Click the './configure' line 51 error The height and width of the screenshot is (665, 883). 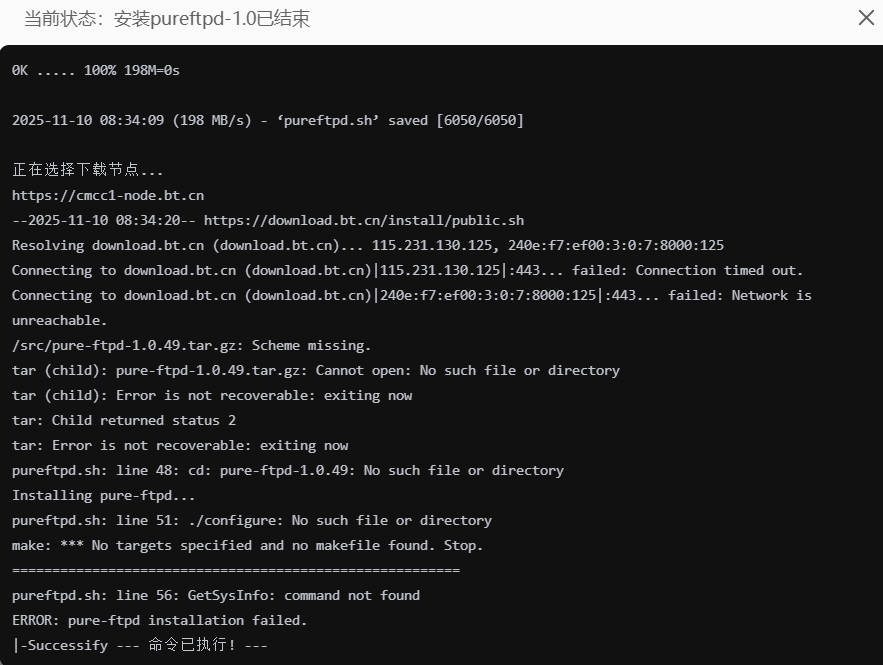point(252,520)
